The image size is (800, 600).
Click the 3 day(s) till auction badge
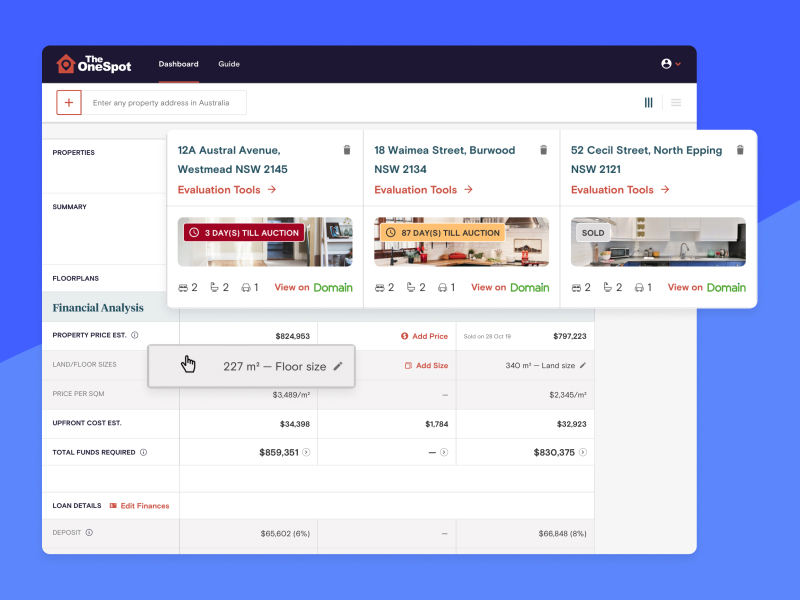click(244, 233)
